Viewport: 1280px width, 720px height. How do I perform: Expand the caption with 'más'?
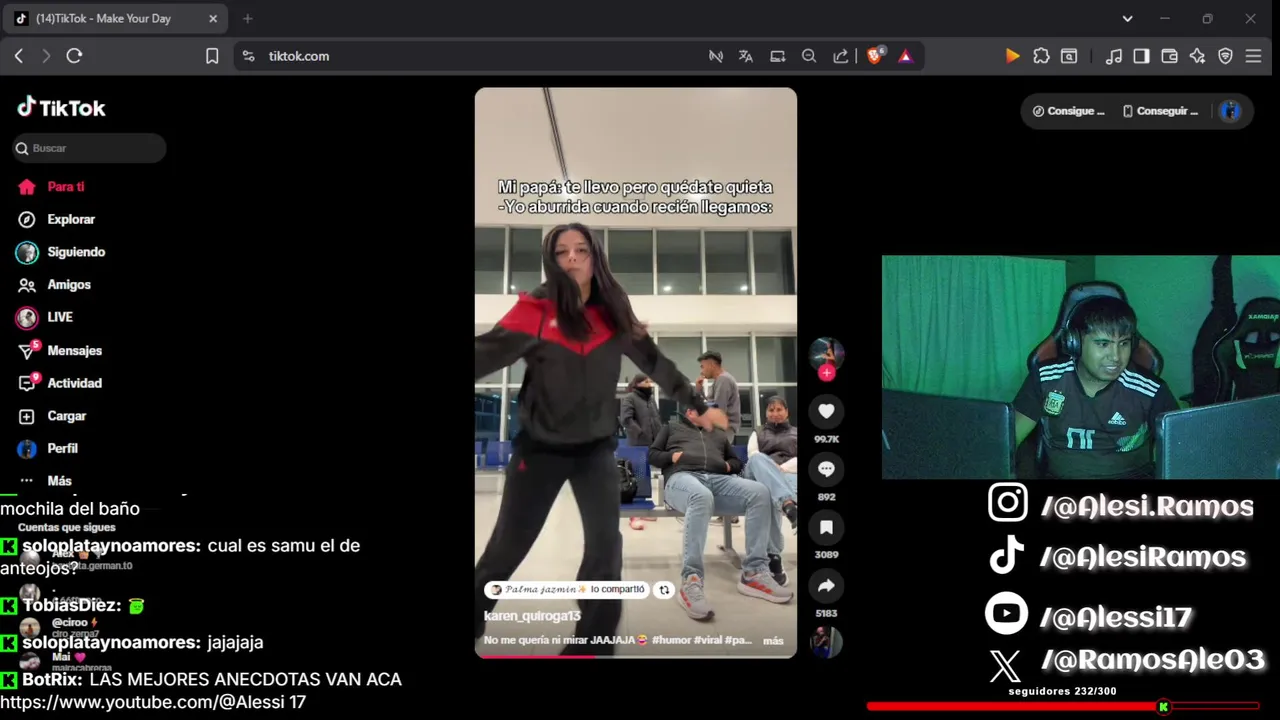(x=773, y=641)
